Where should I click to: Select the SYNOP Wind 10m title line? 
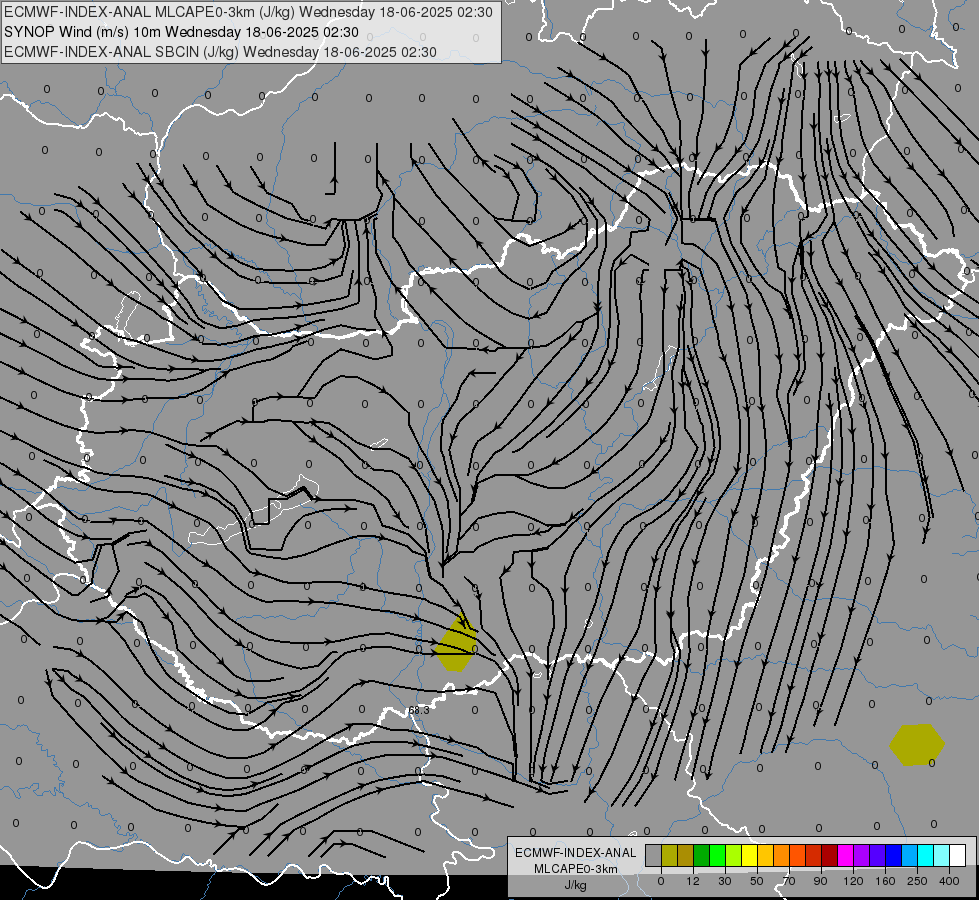[182, 32]
